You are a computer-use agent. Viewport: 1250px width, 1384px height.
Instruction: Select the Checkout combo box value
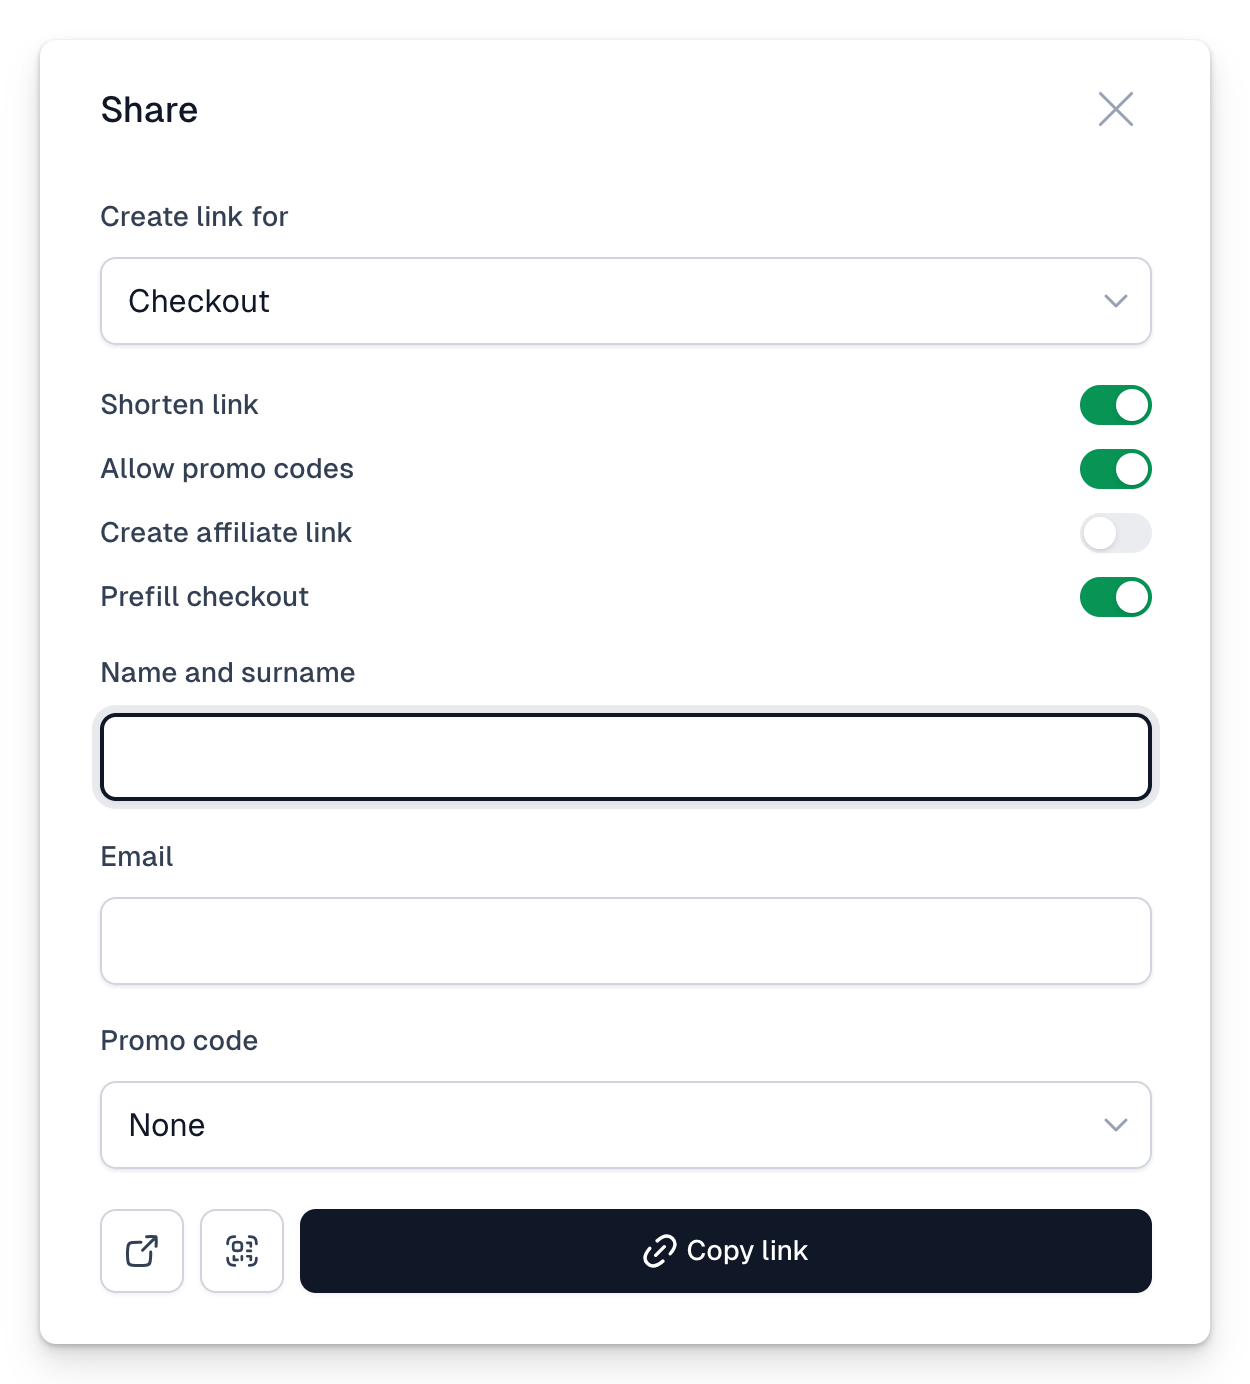[x=626, y=301]
